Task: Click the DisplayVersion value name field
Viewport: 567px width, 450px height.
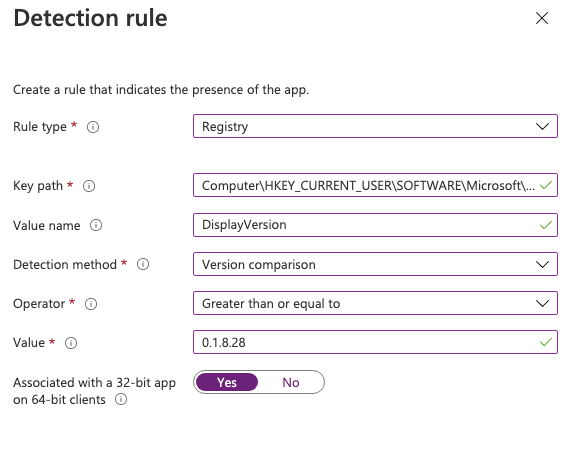Action: [x=375, y=225]
